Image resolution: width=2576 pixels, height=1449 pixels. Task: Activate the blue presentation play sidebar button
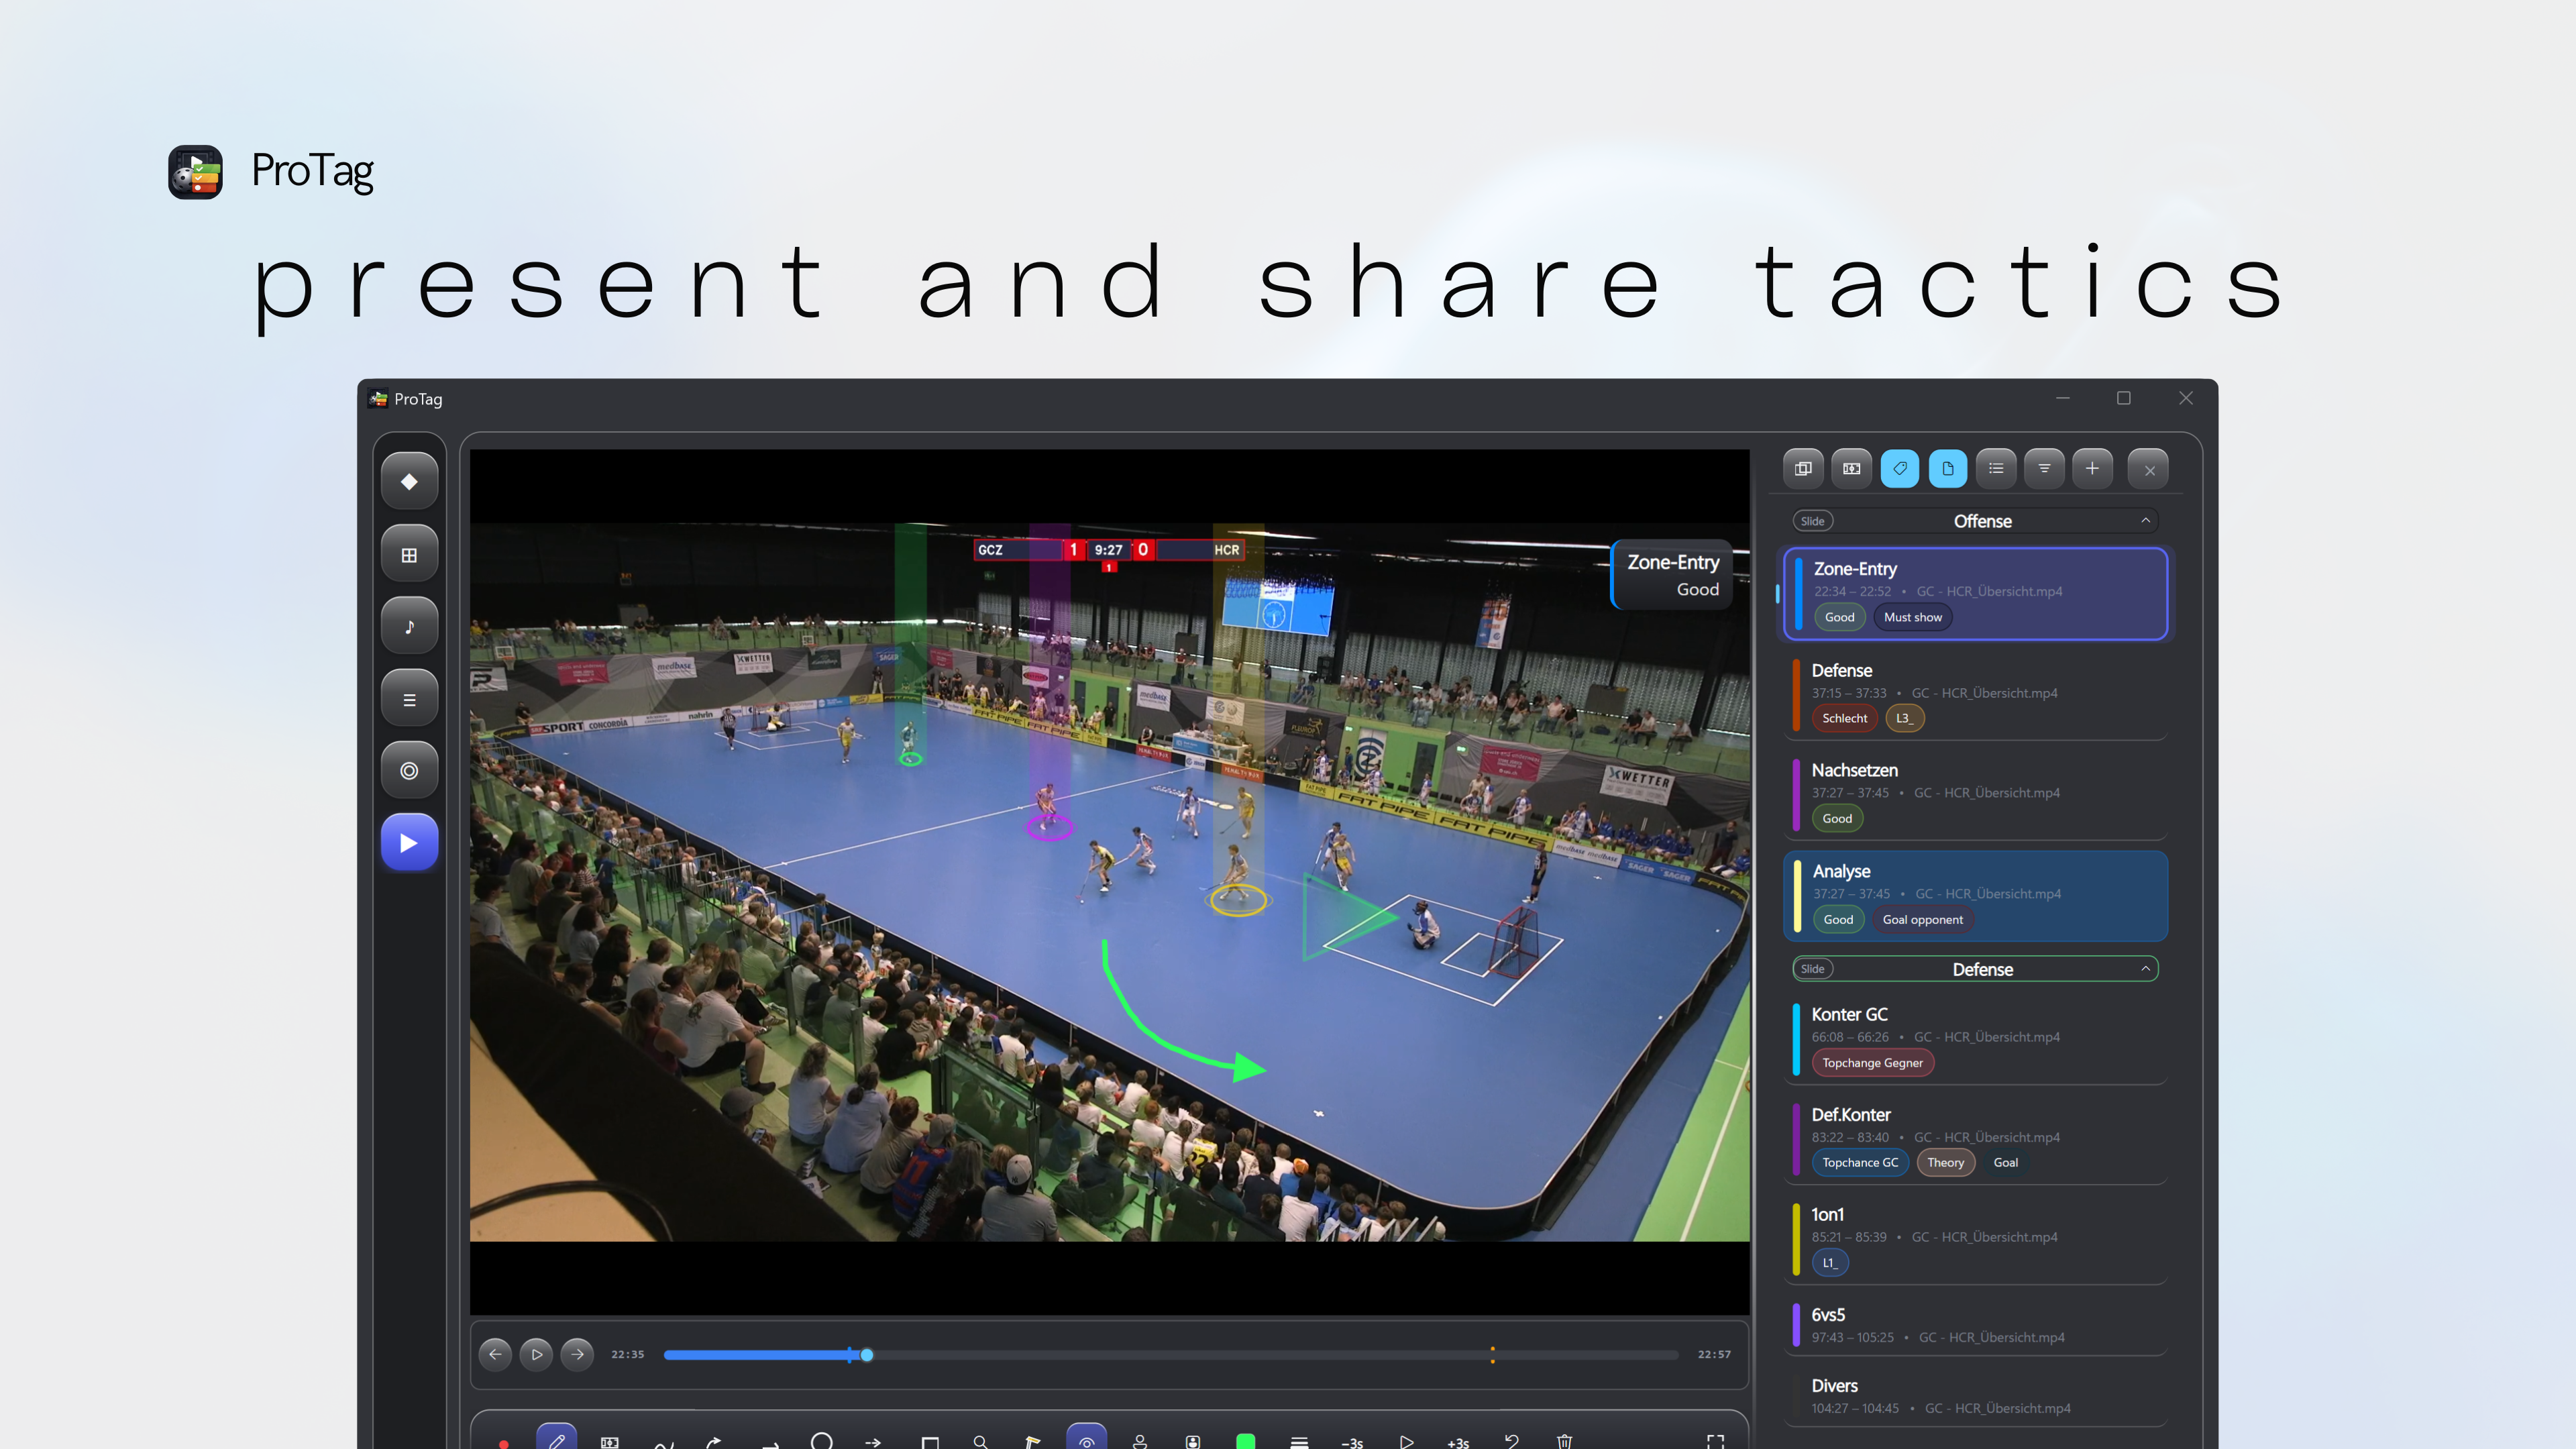click(x=409, y=843)
